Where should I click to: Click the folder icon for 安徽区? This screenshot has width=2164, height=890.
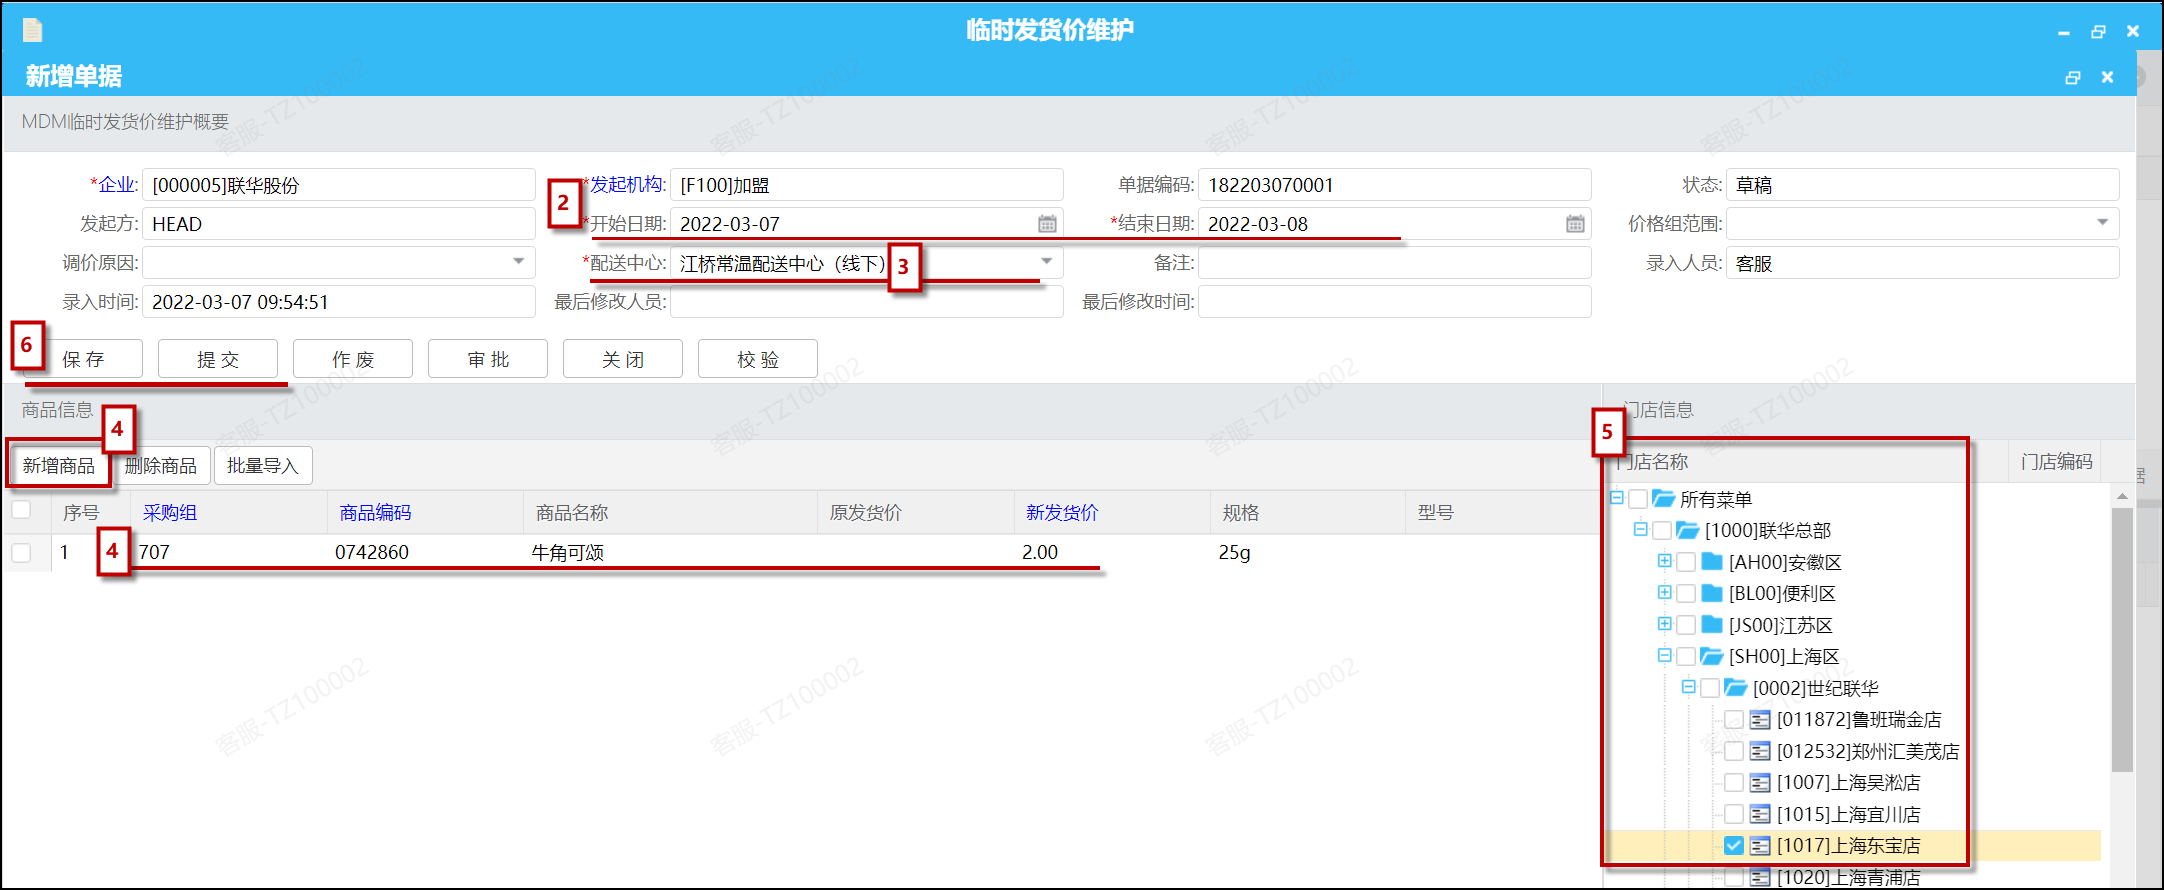pyautogui.click(x=1712, y=562)
